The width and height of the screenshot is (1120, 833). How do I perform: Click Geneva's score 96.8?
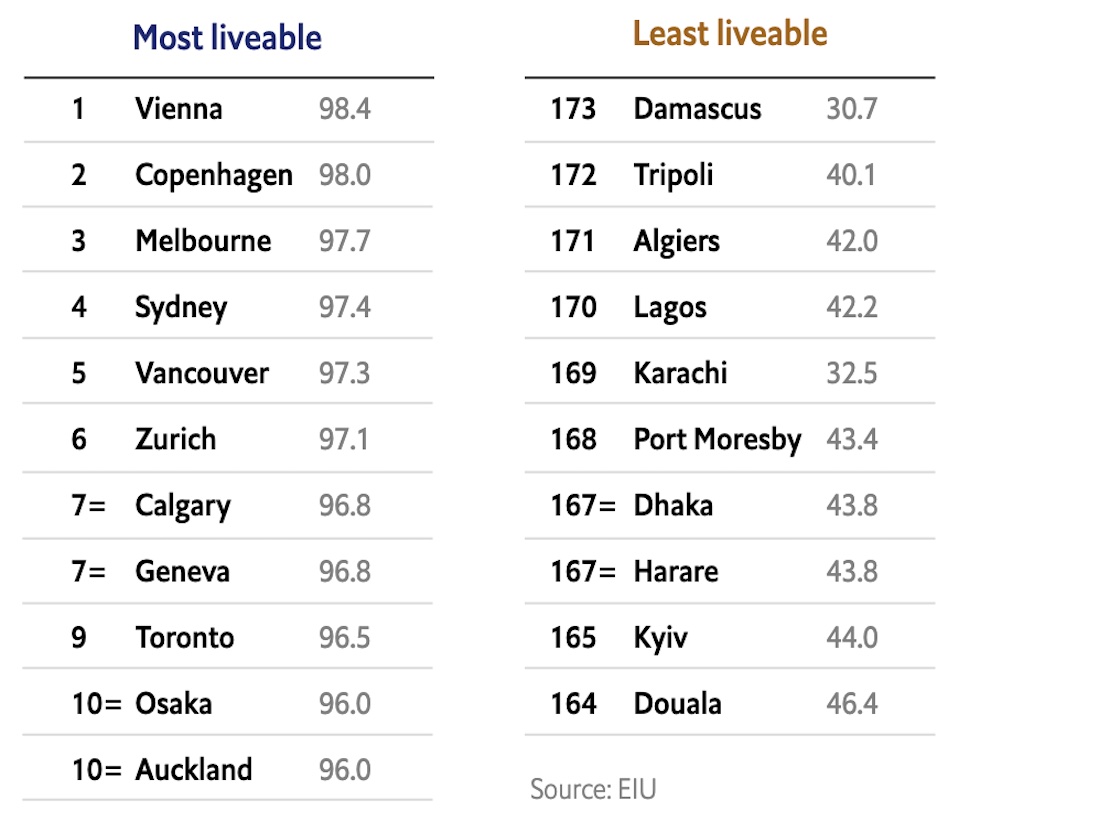point(345,572)
